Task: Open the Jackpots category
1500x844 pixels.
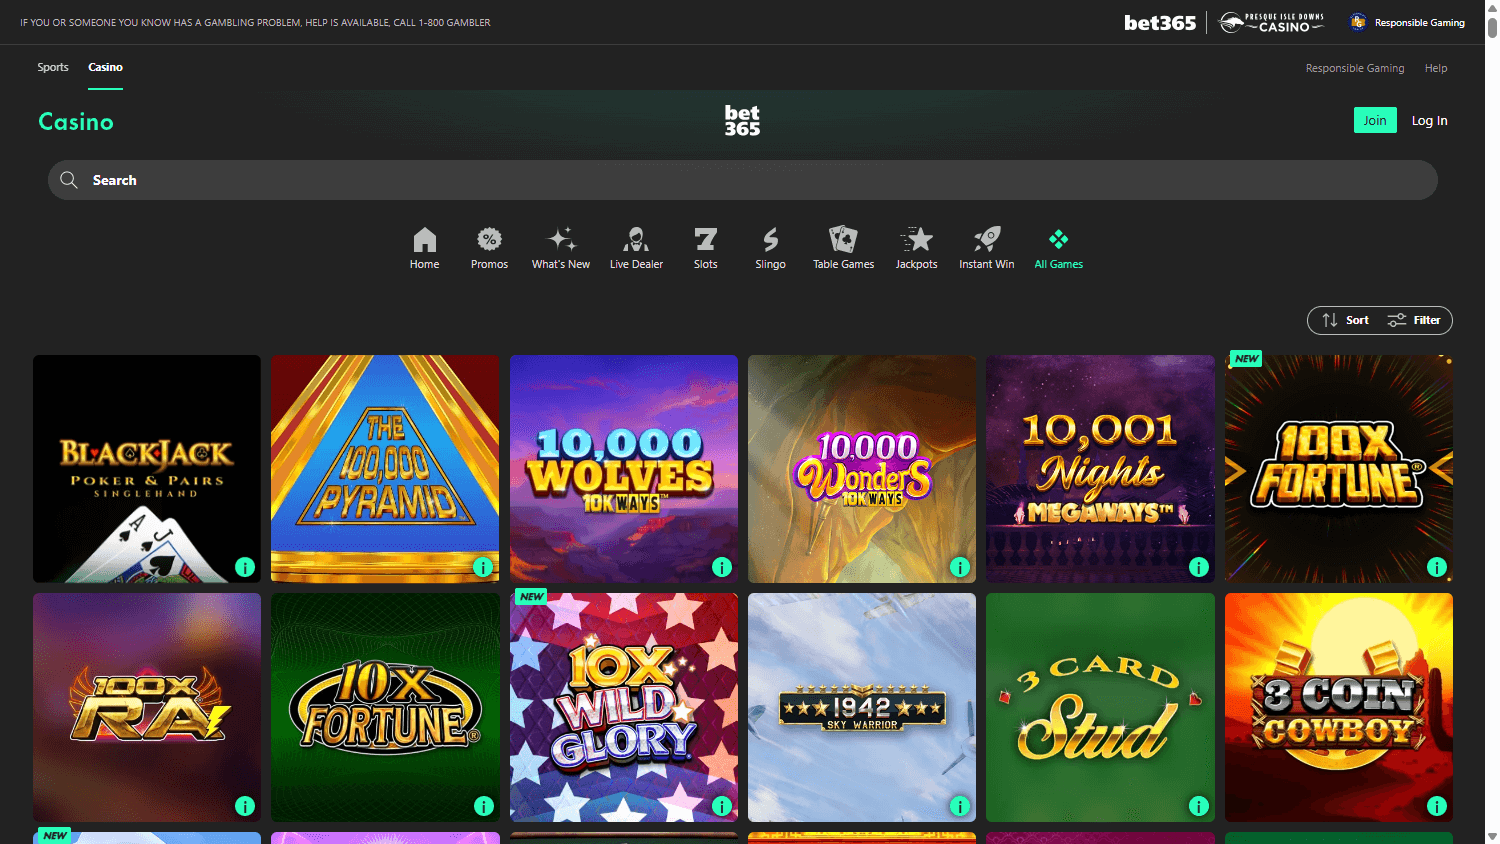Action: [916, 240]
